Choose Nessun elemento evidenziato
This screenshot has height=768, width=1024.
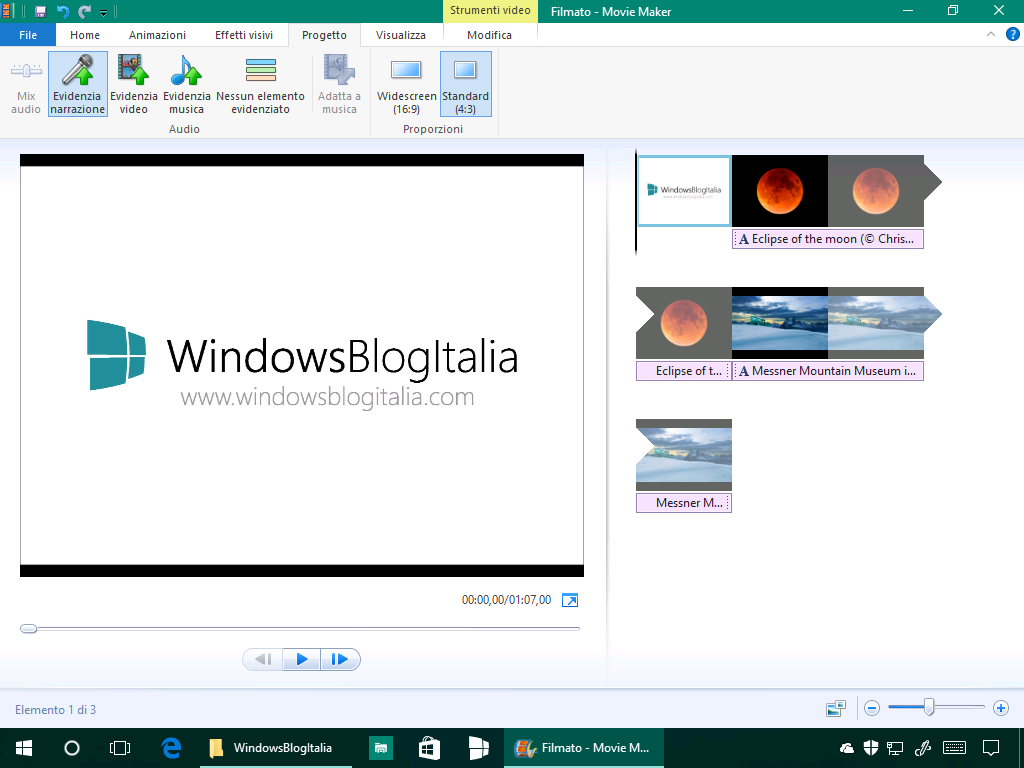coord(261,84)
